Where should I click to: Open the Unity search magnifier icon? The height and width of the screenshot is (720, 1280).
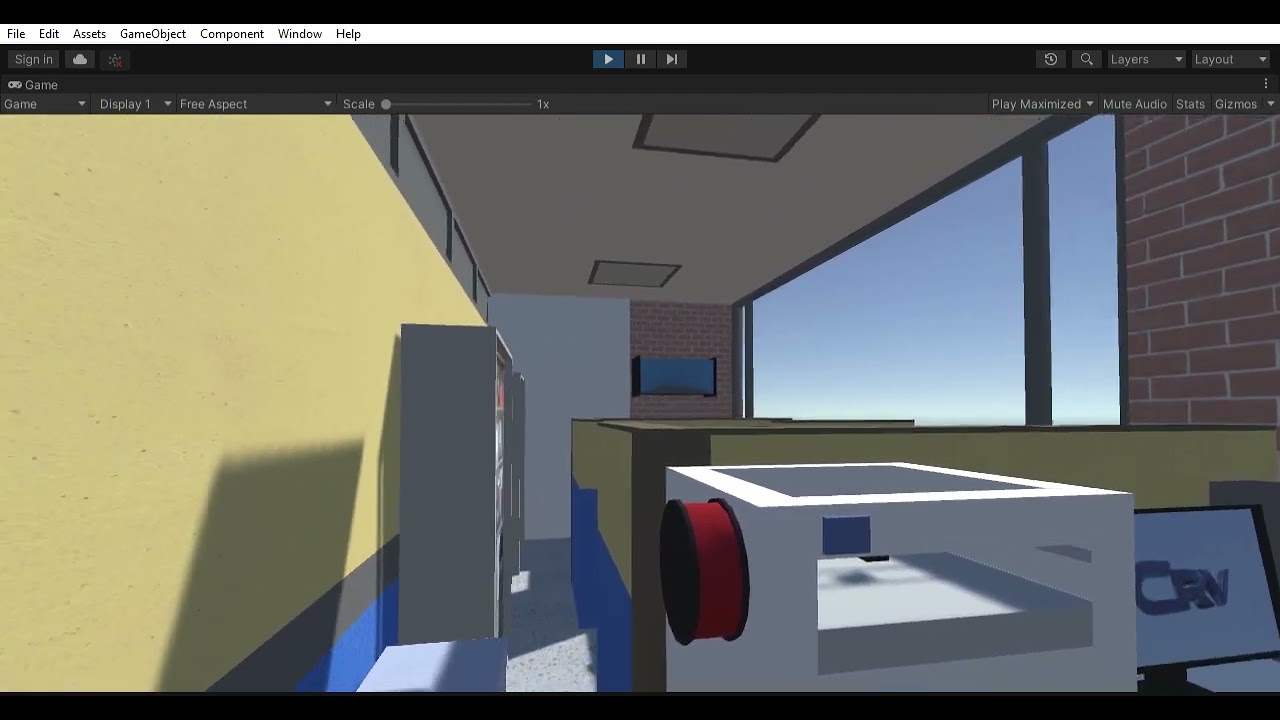point(1087,59)
